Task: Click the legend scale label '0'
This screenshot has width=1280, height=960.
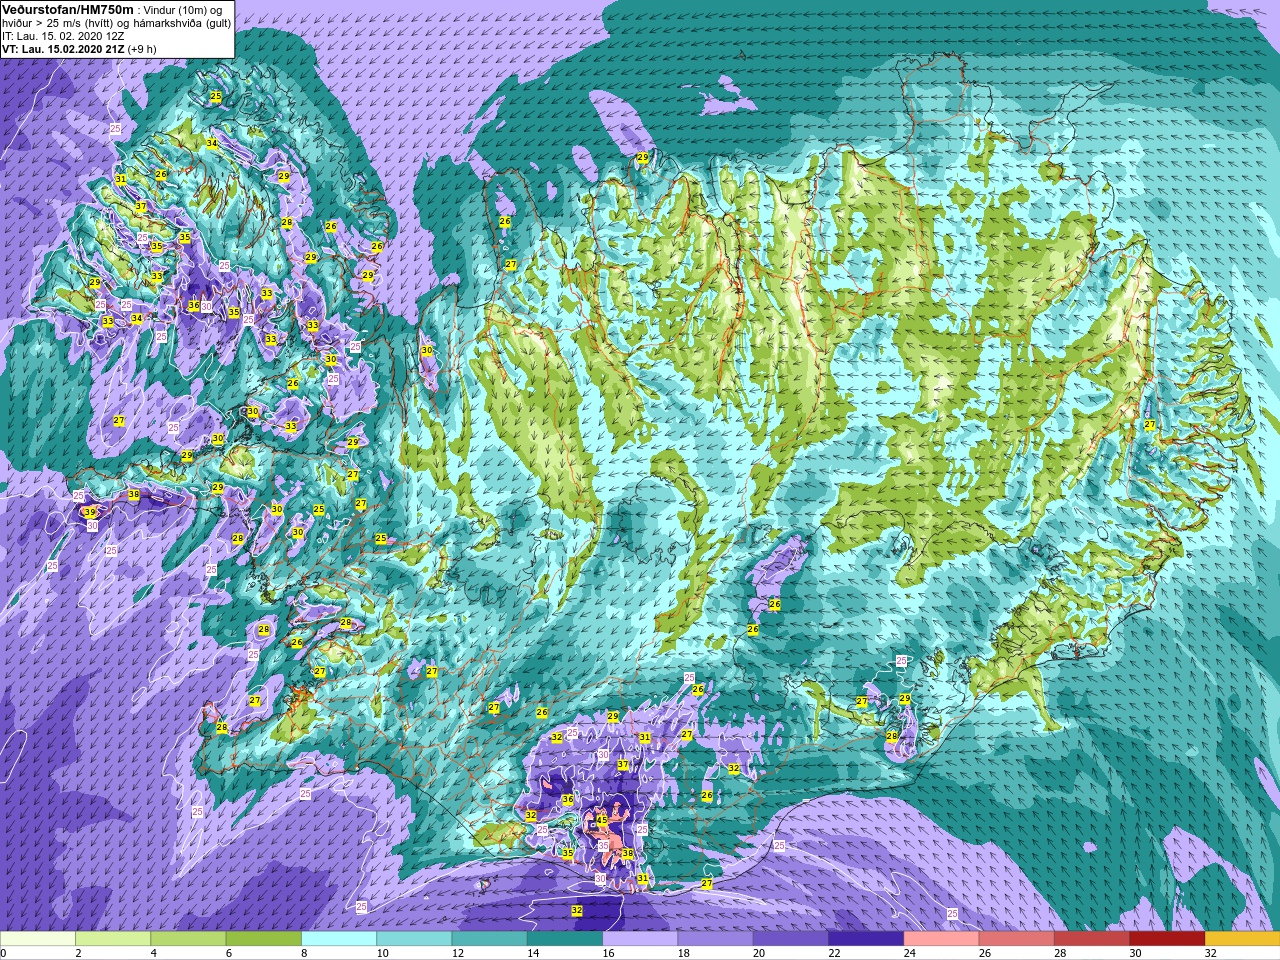Action: (3, 953)
